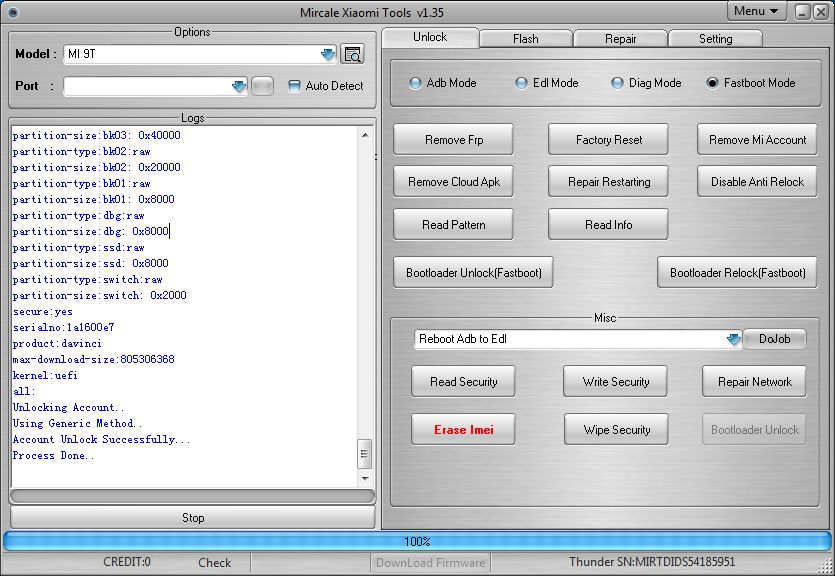This screenshot has height=576, width=835.
Task: Click log line 'Unlocking Account..'
Action: 68,407
